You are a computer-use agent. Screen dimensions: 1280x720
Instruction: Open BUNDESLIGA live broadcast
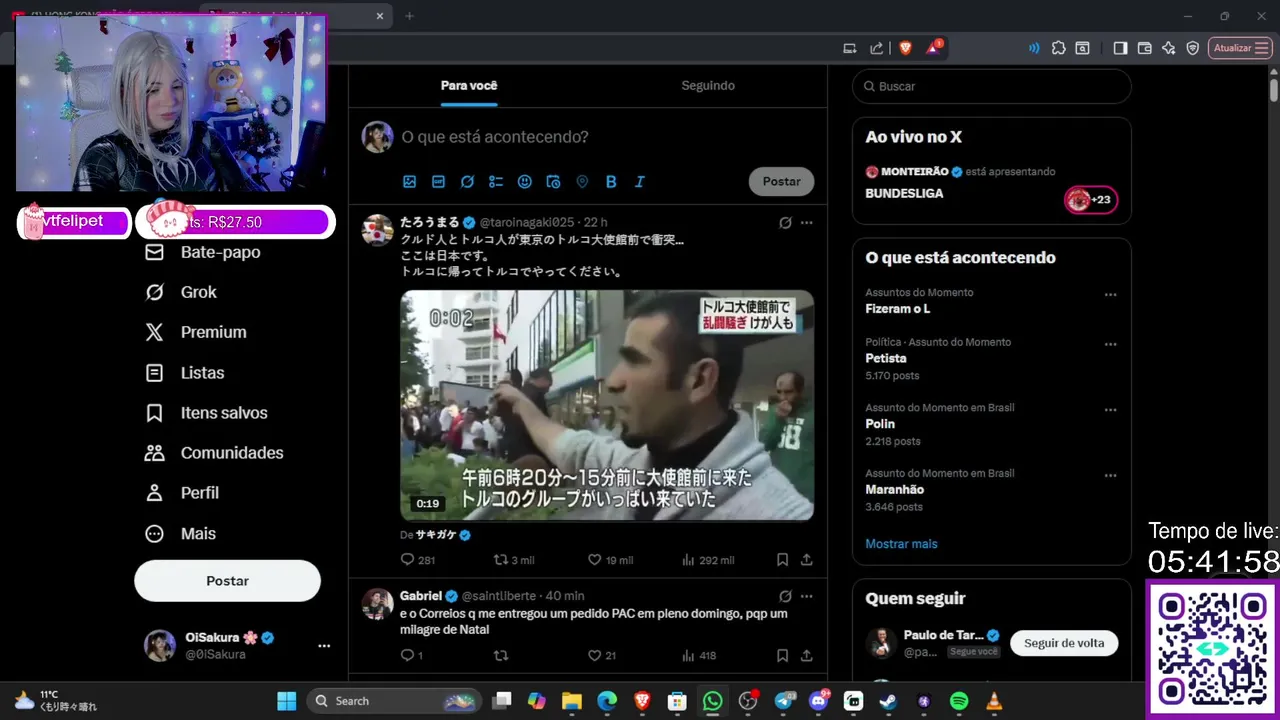click(904, 193)
